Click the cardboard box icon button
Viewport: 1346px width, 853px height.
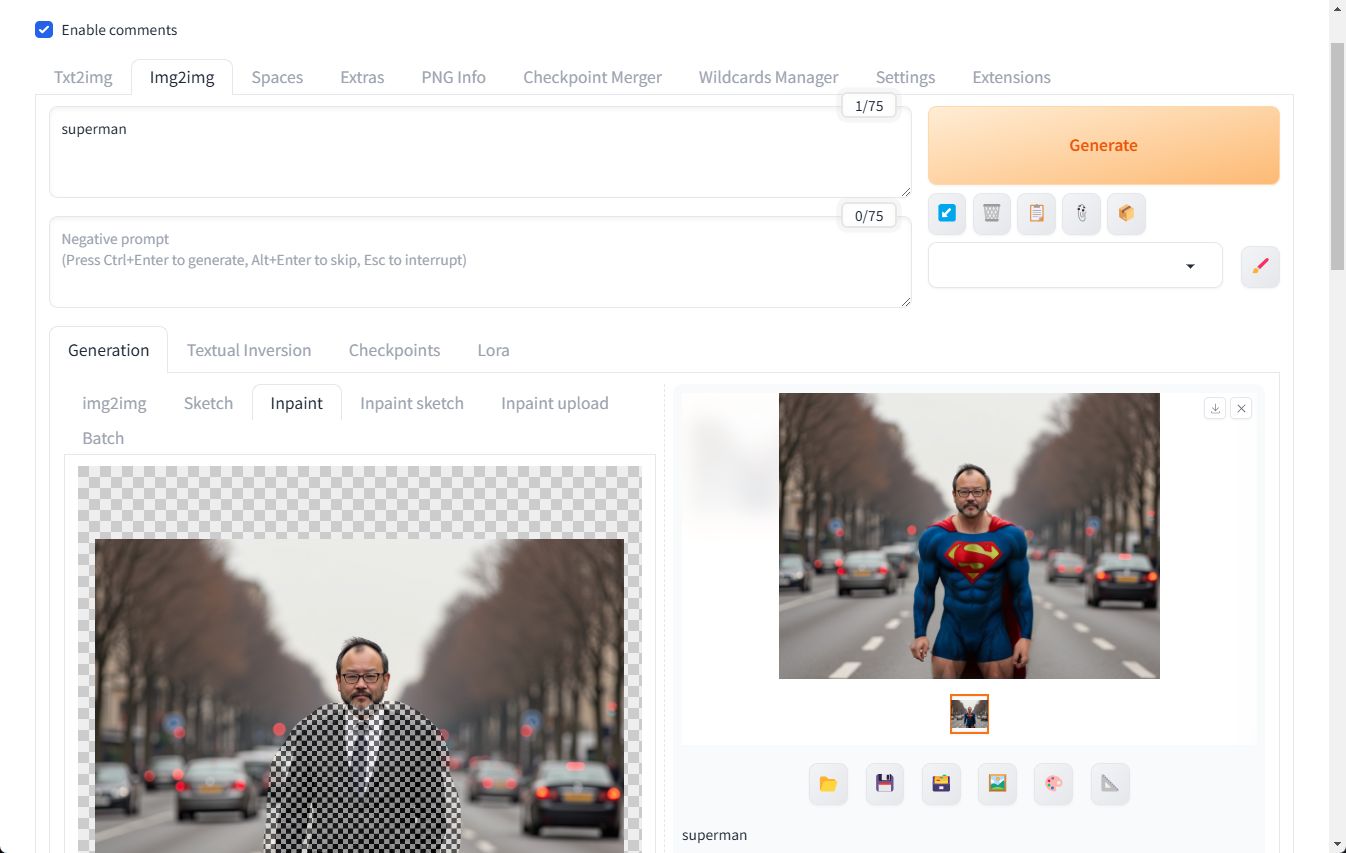coord(1126,213)
